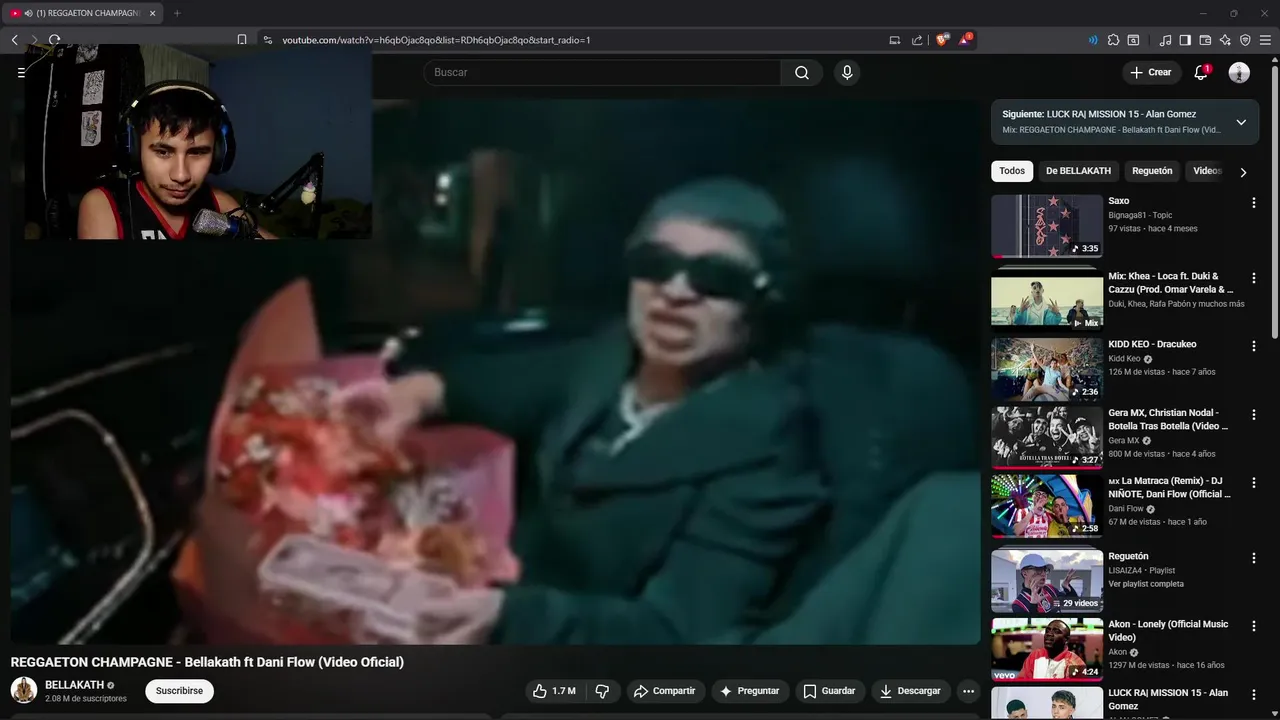Open options for Akon - Lonely video
This screenshot has width=1280, height=720.
[x=1254, y=626]
